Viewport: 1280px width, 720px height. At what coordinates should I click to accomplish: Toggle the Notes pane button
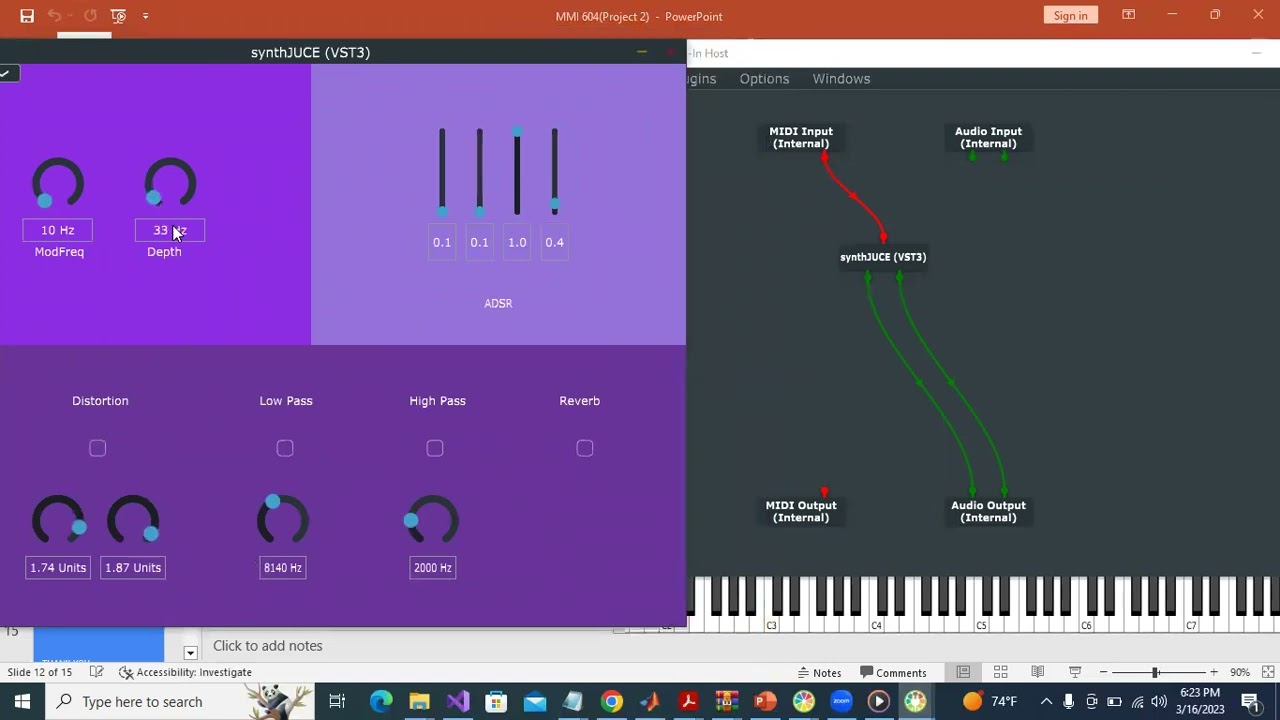819,672
